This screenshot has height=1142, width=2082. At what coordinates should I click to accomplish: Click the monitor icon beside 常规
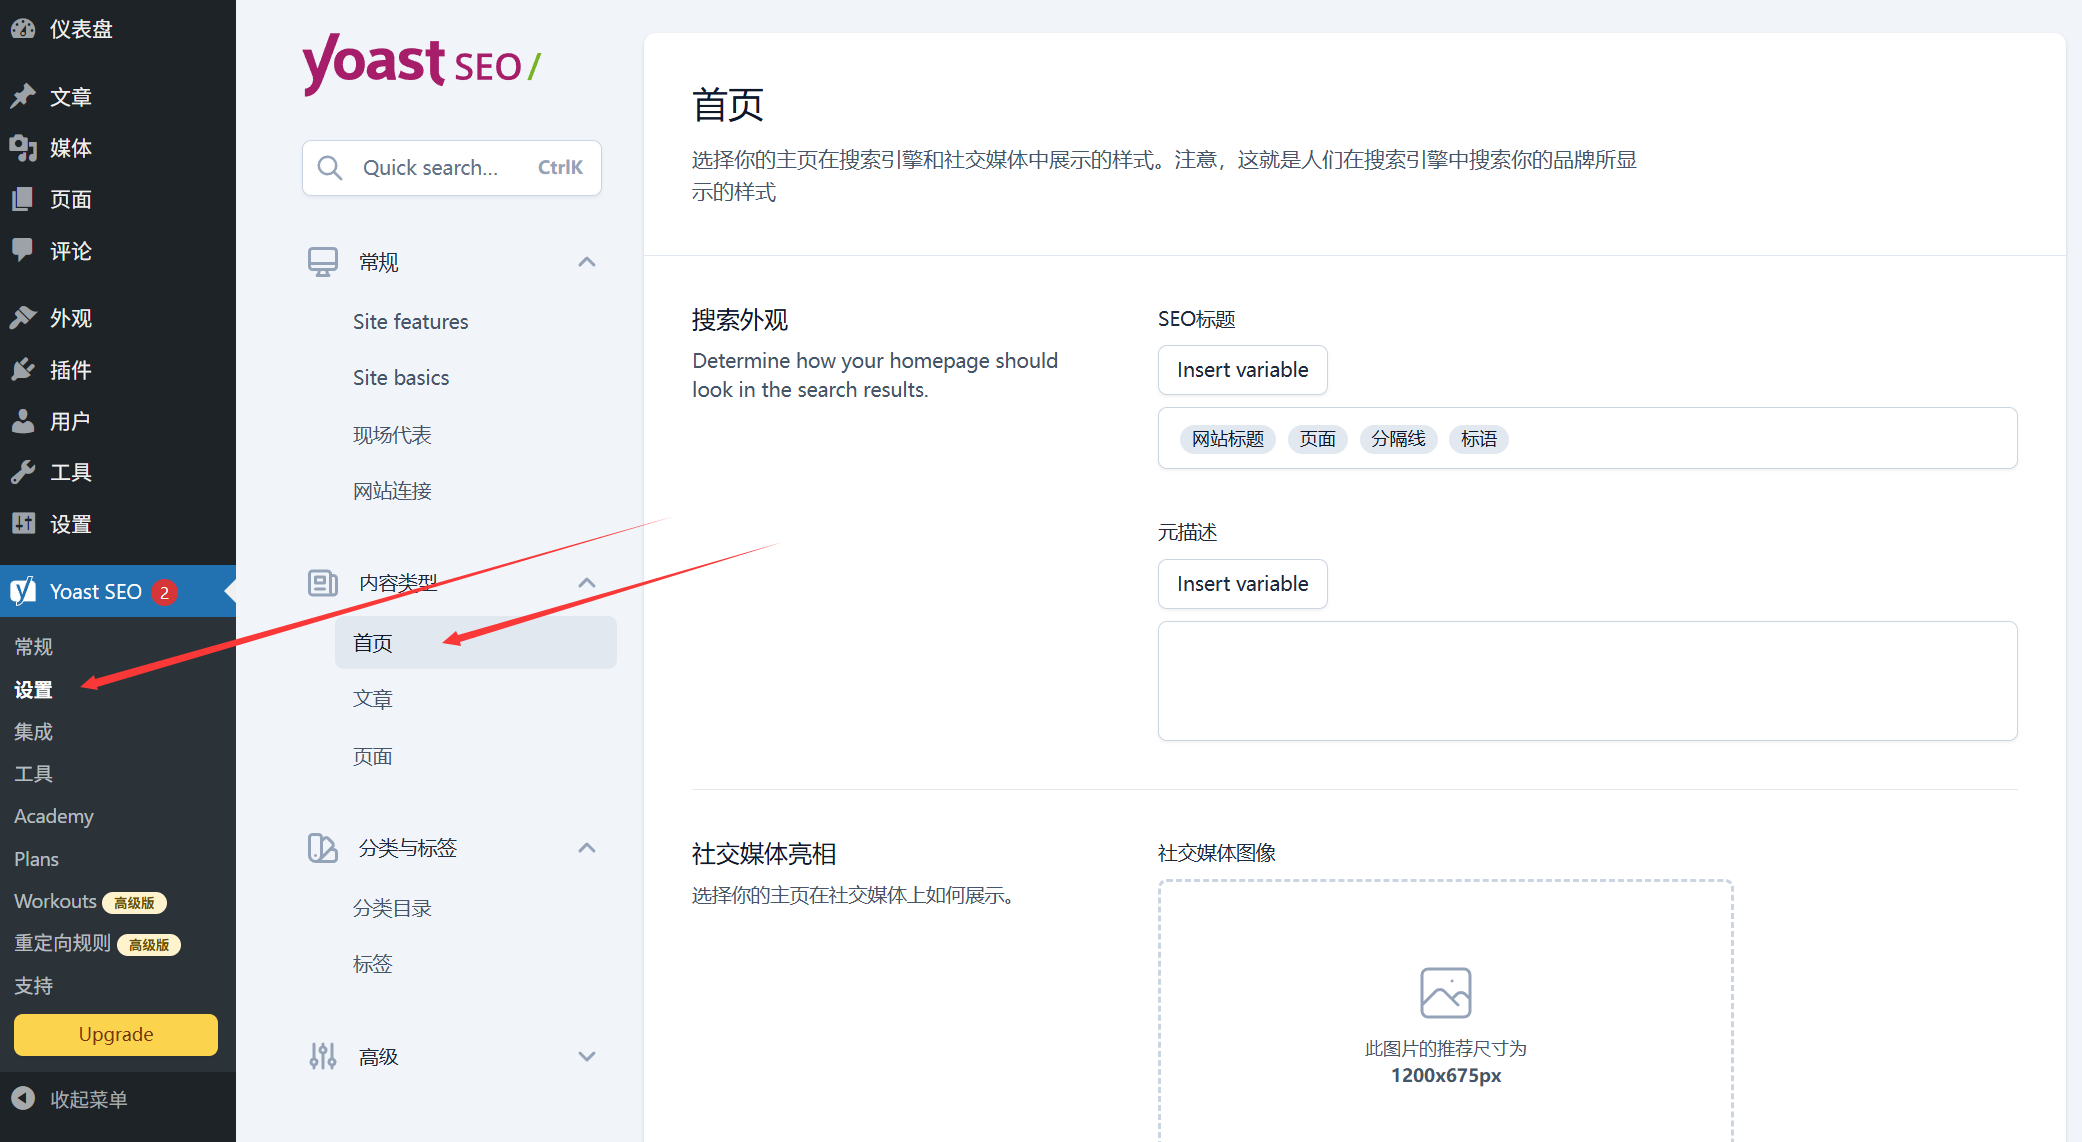322,262
